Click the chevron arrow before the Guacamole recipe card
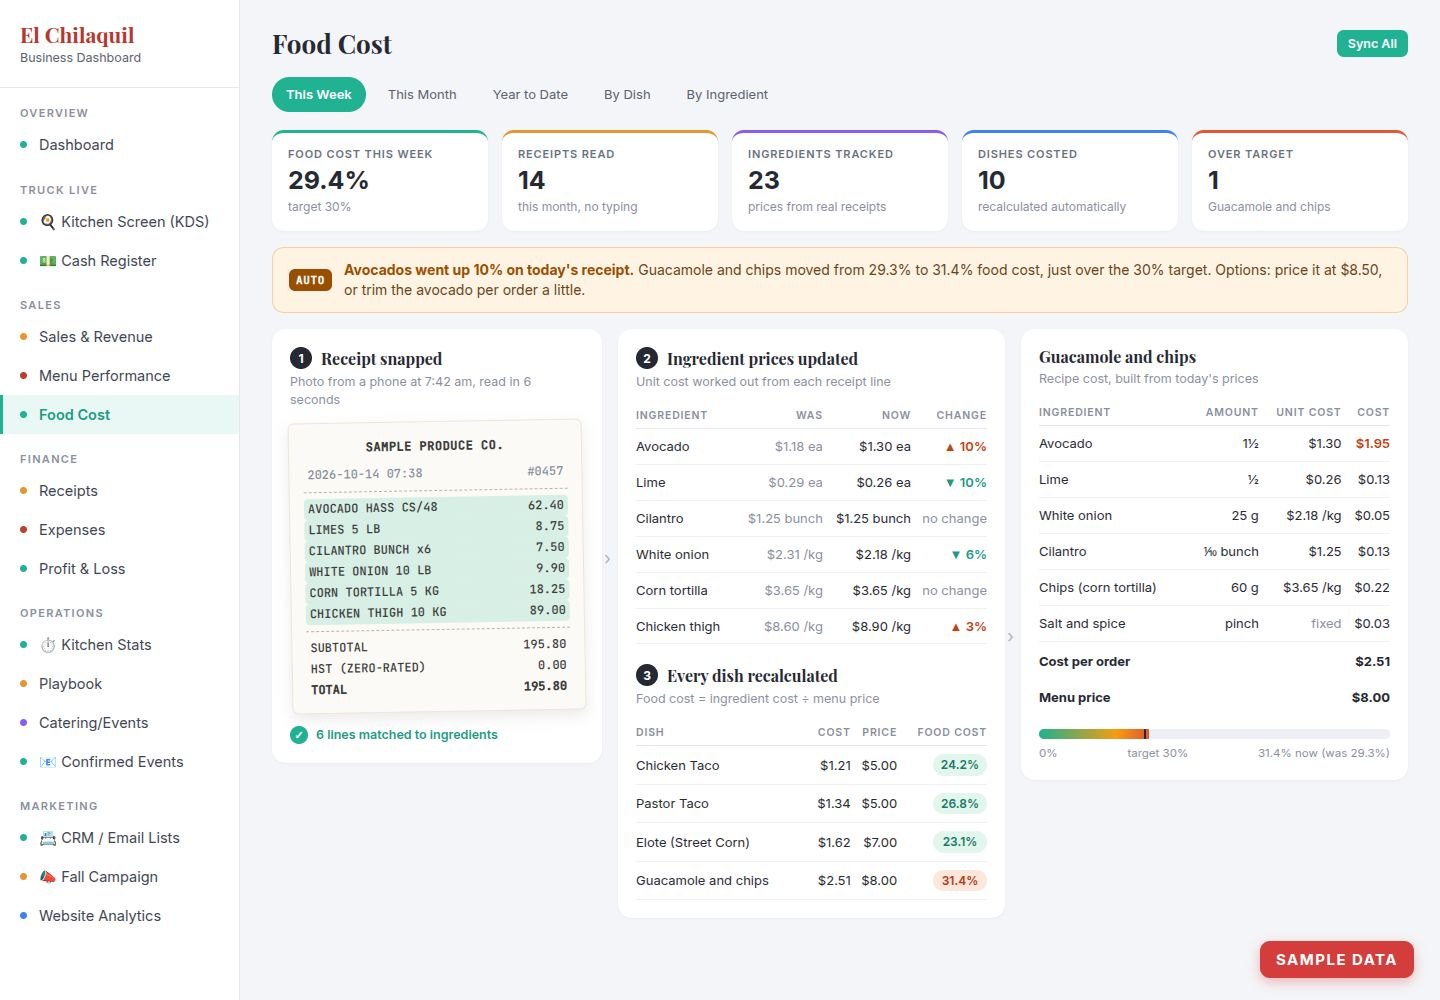 tap(1010, 637)
